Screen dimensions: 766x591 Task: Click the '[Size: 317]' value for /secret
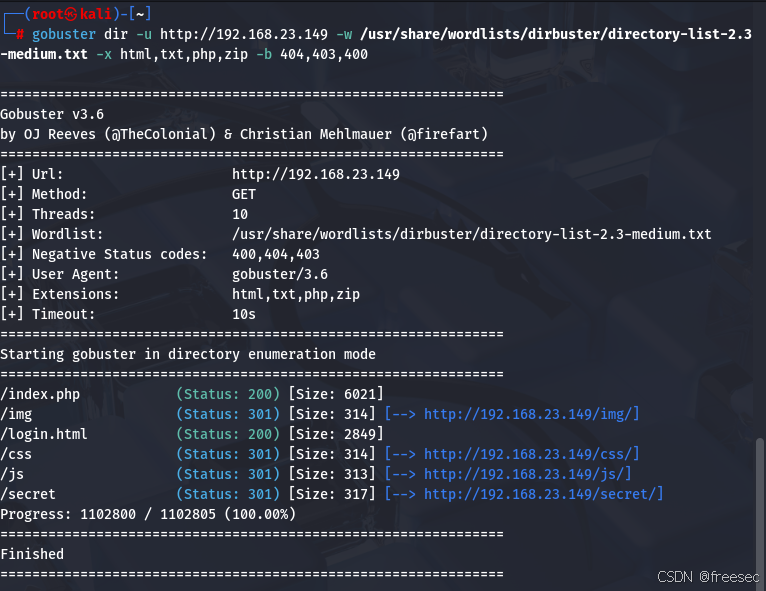click(332, 494)
